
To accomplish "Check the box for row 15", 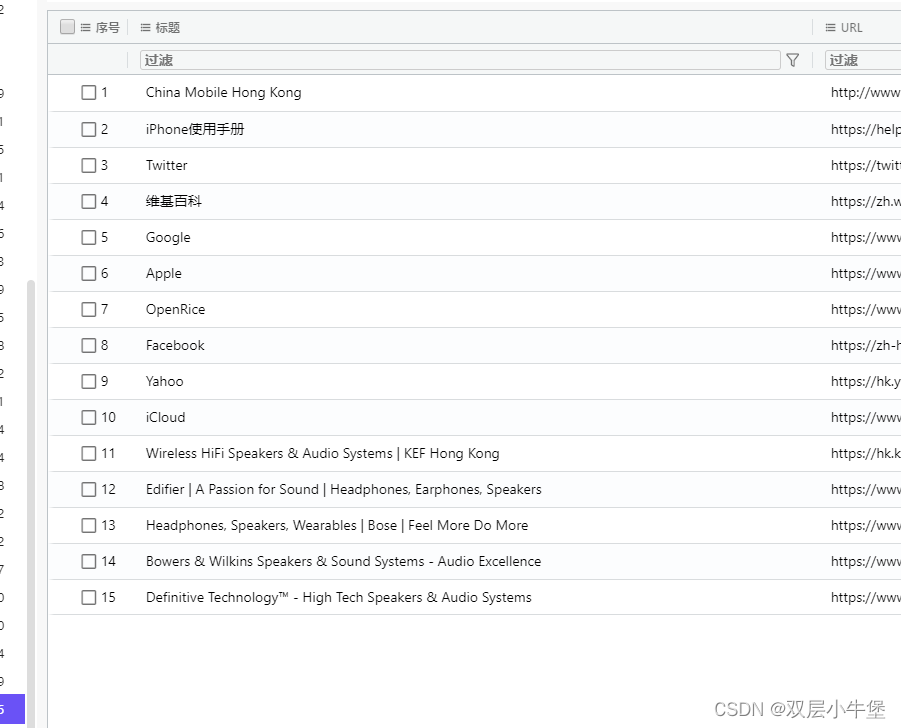I will 88,598.
